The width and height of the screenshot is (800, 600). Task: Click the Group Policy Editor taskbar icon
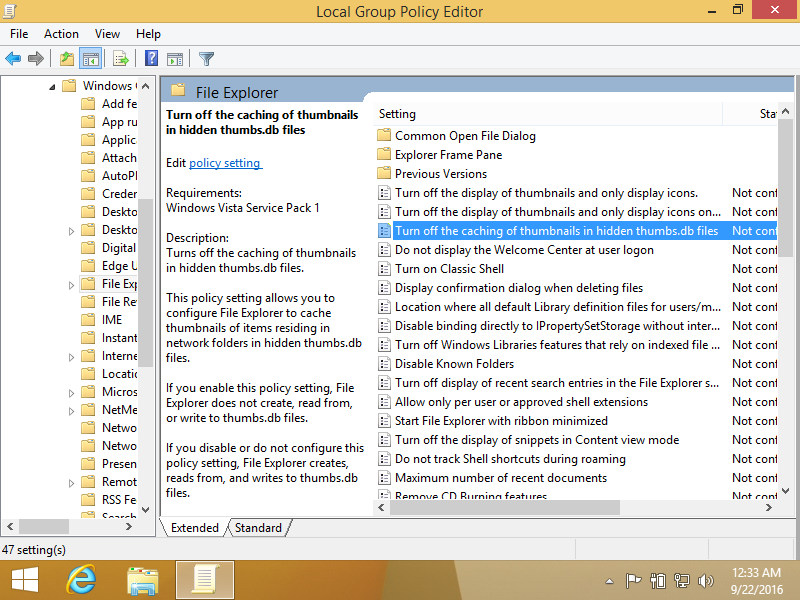(205, 580)
